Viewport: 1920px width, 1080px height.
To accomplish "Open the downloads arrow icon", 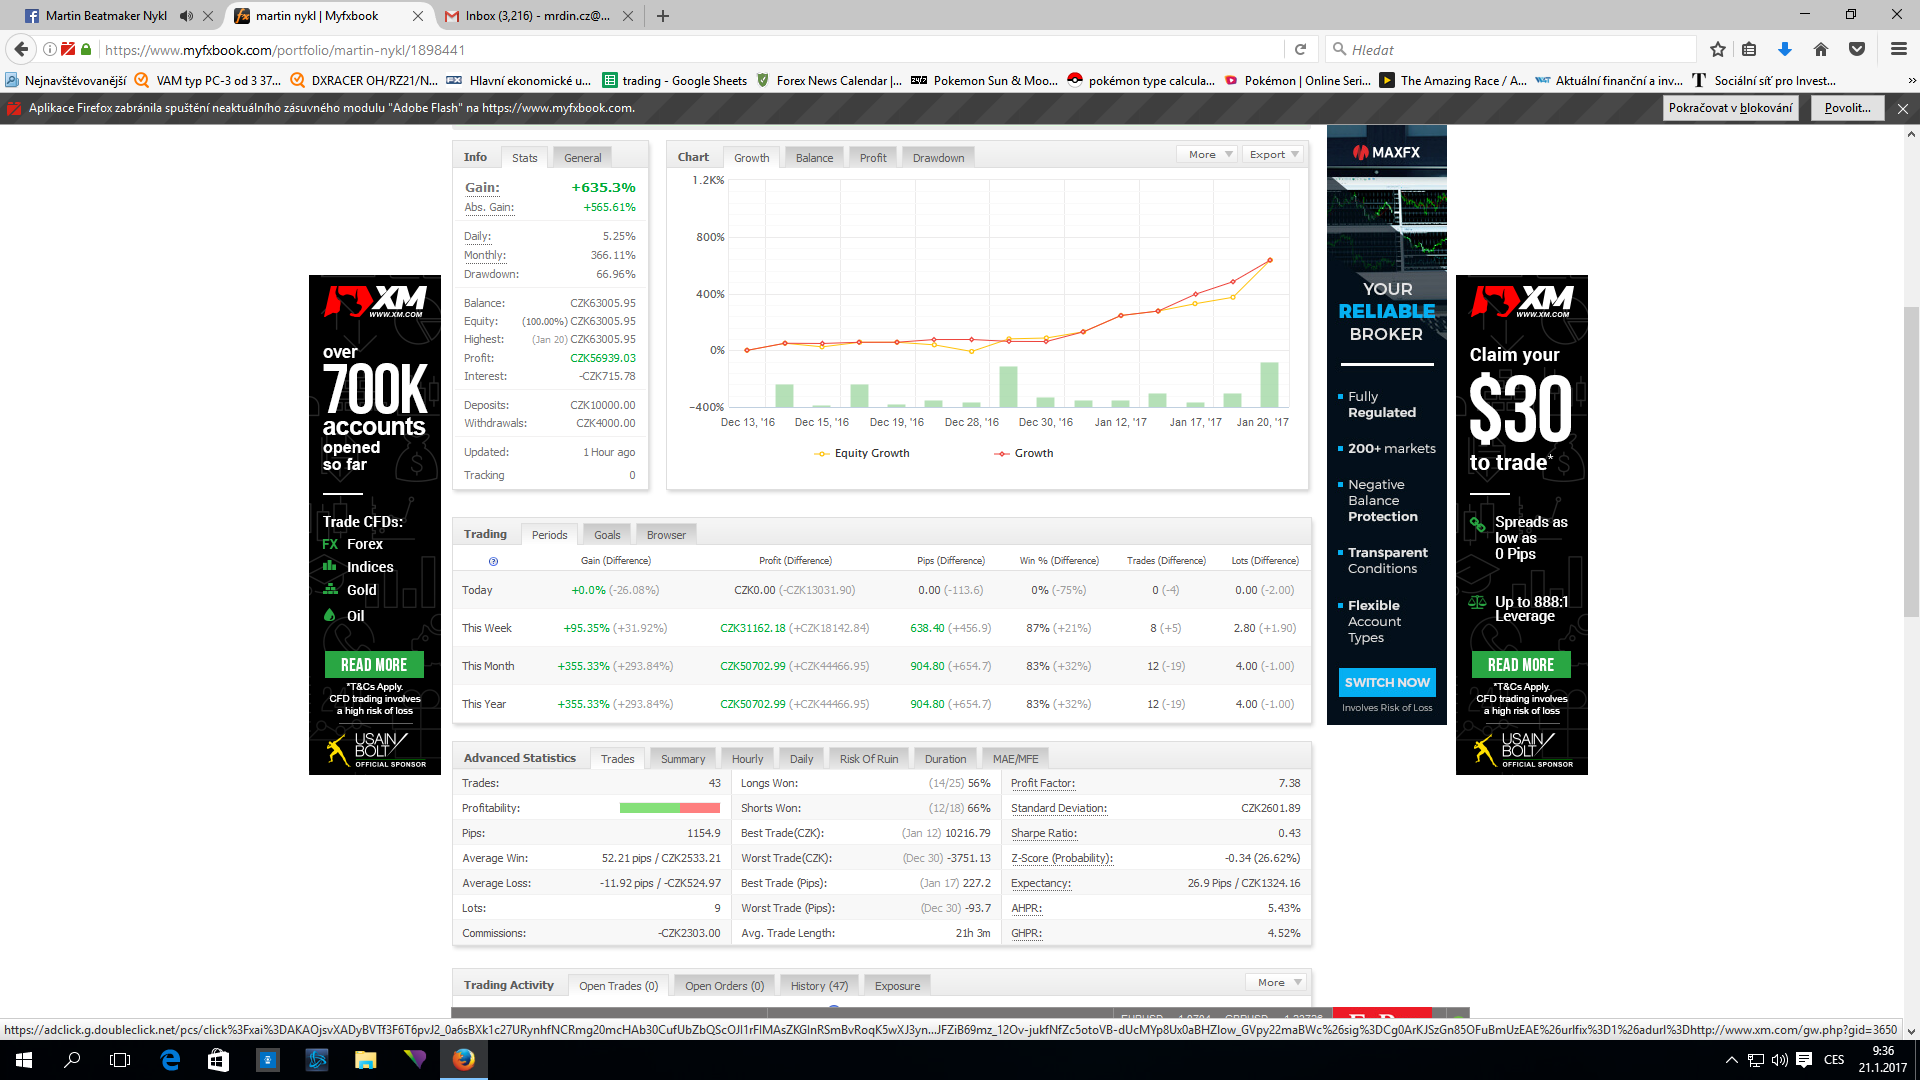I will (x=1785, y=49).
